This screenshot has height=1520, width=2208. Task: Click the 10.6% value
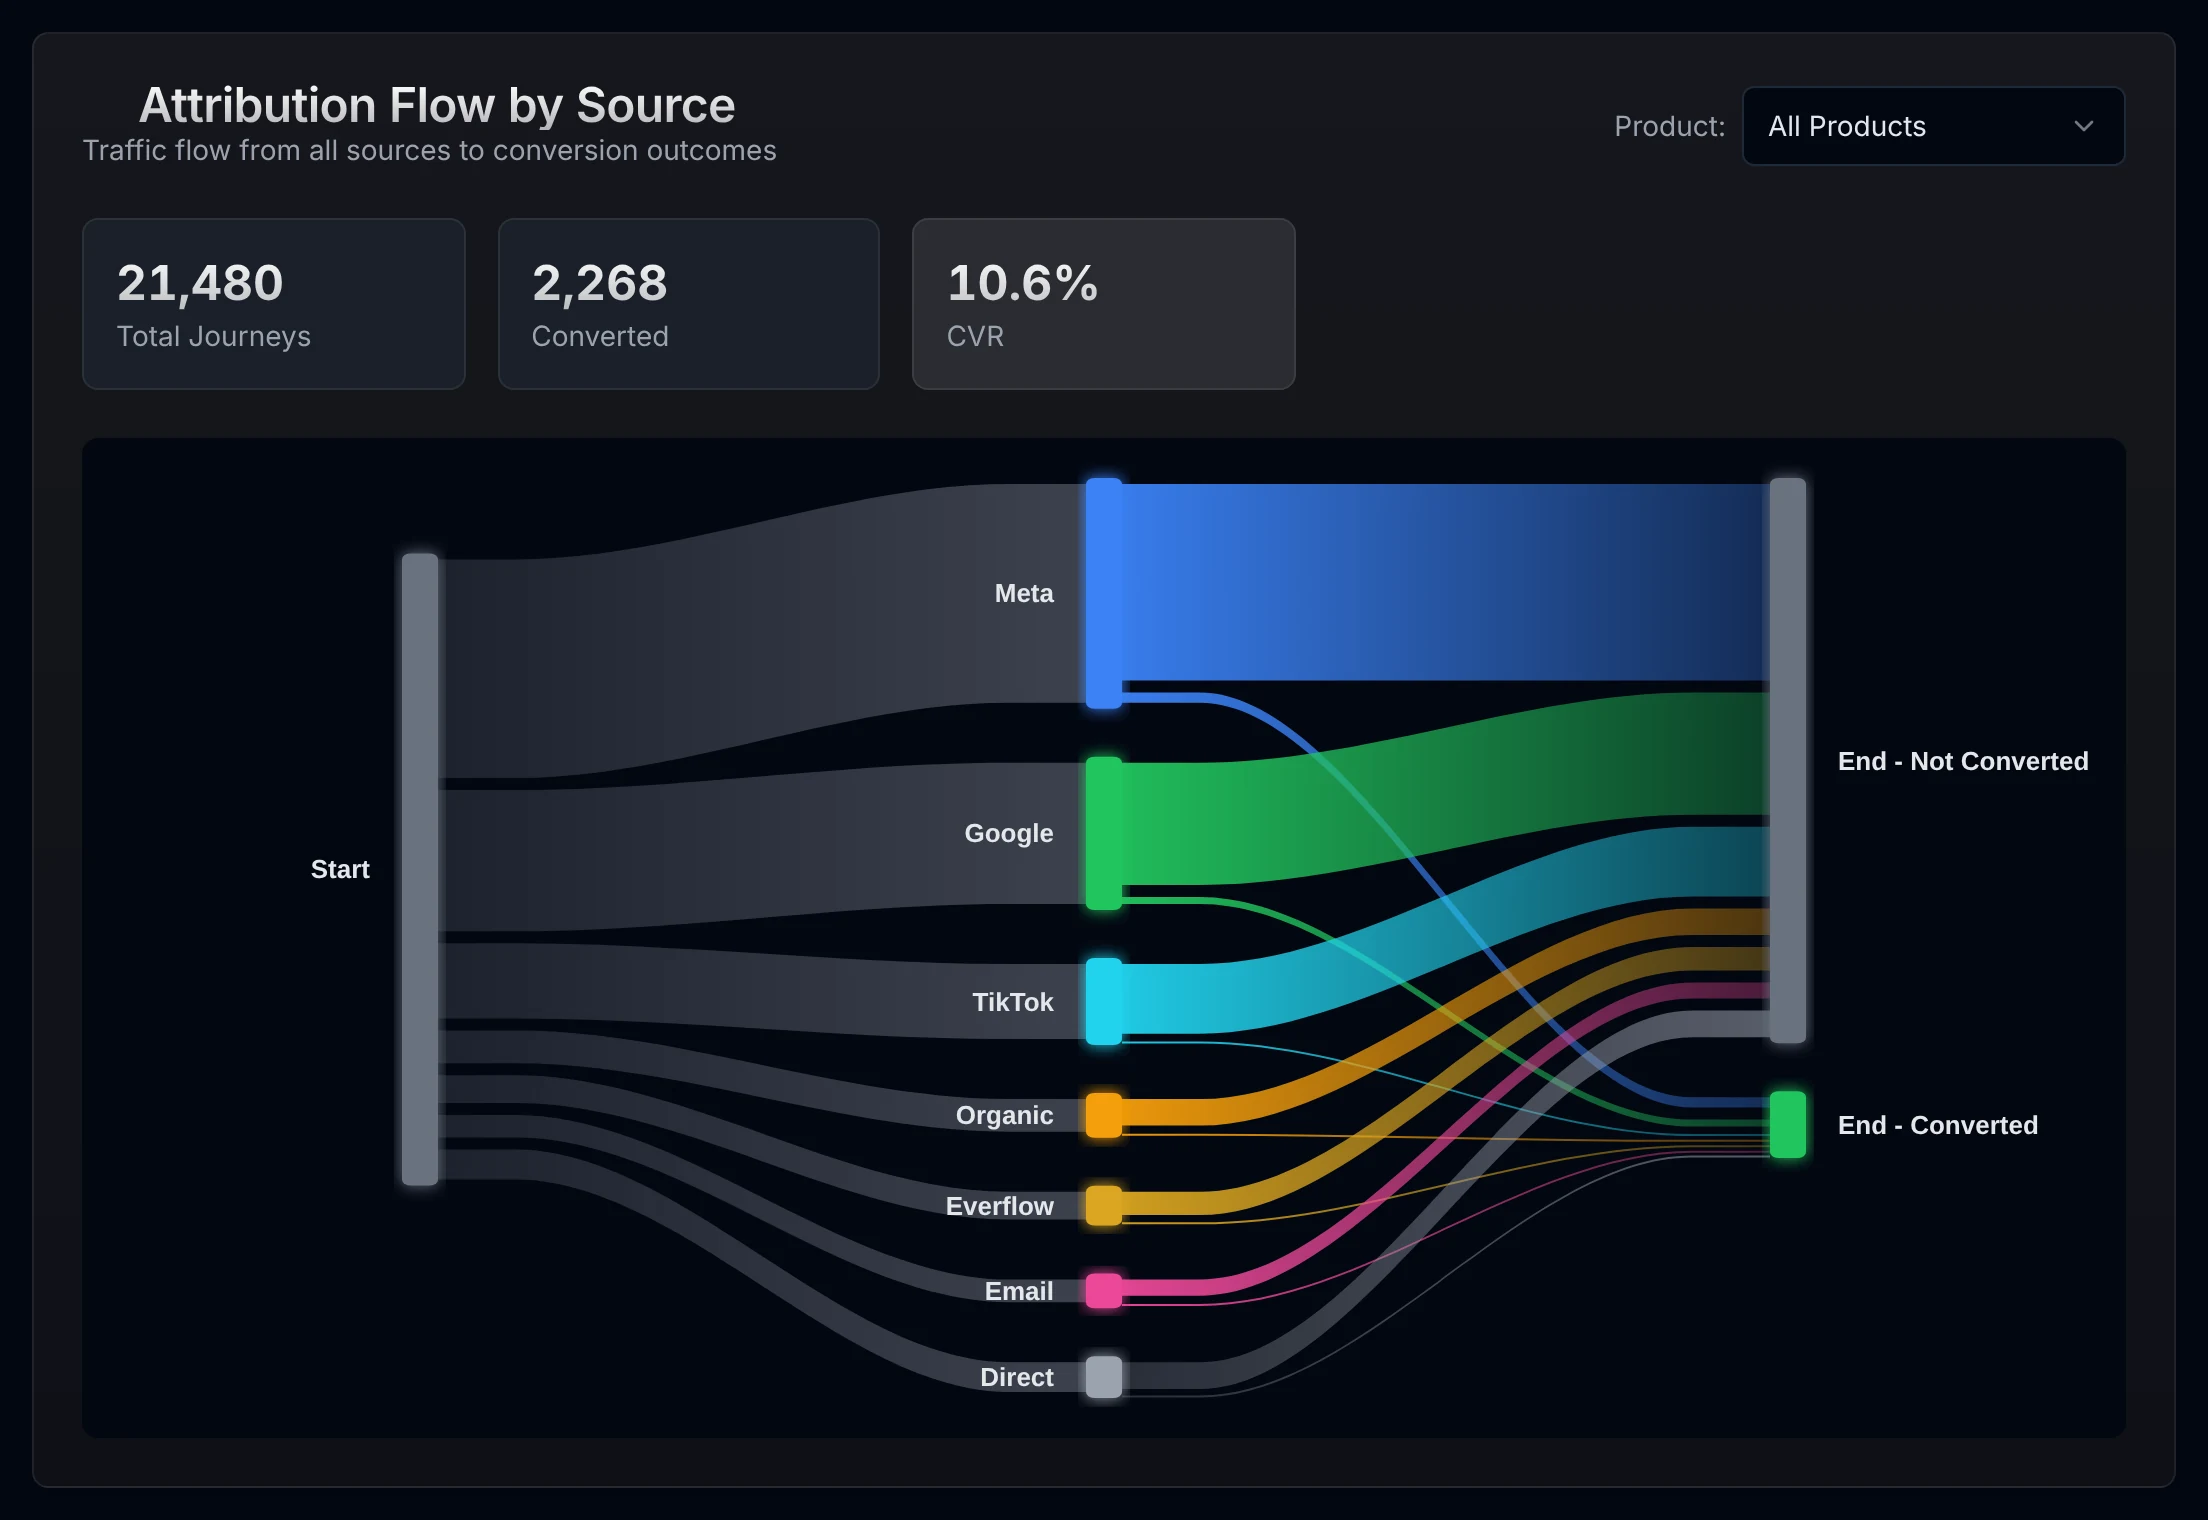coord(1022,283)
